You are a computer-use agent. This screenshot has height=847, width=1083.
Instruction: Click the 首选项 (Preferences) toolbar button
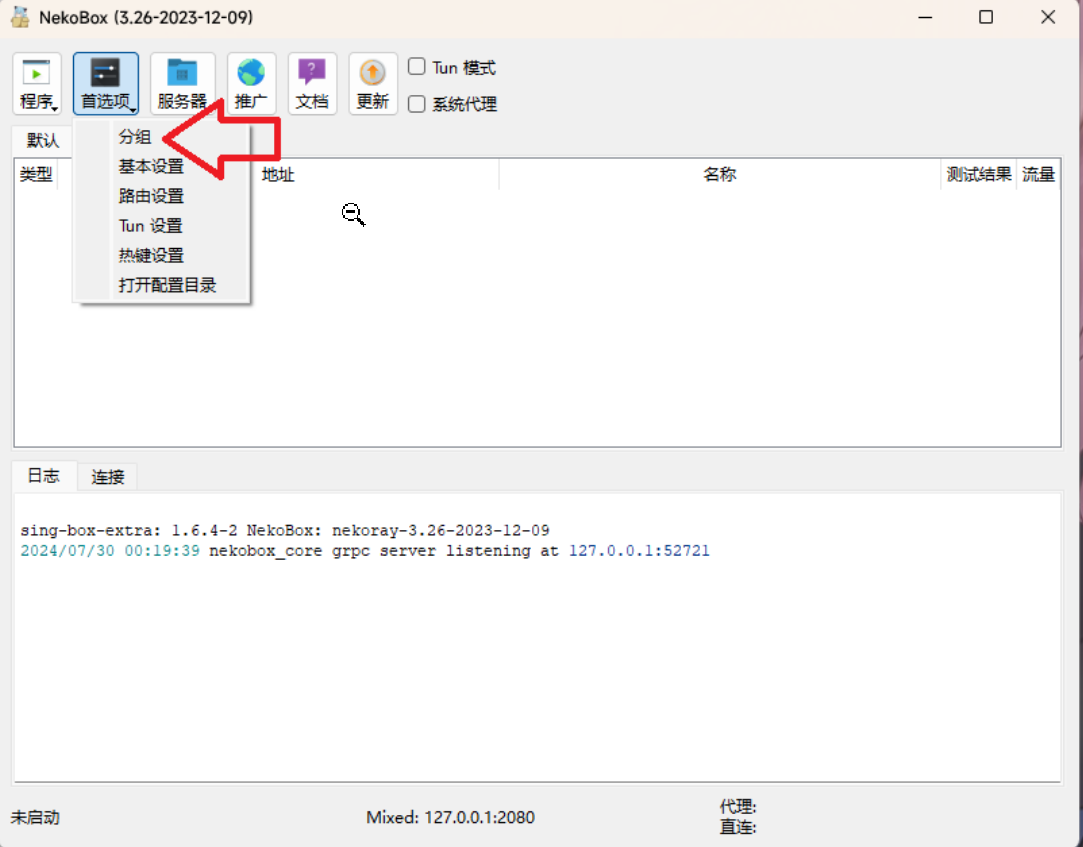point(106,84)
